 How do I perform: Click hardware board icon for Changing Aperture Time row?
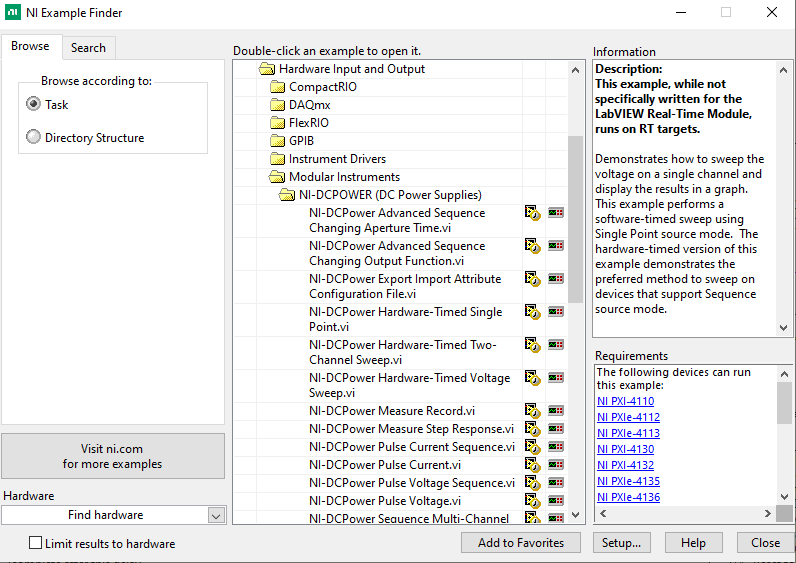click(x=556, y=213)
